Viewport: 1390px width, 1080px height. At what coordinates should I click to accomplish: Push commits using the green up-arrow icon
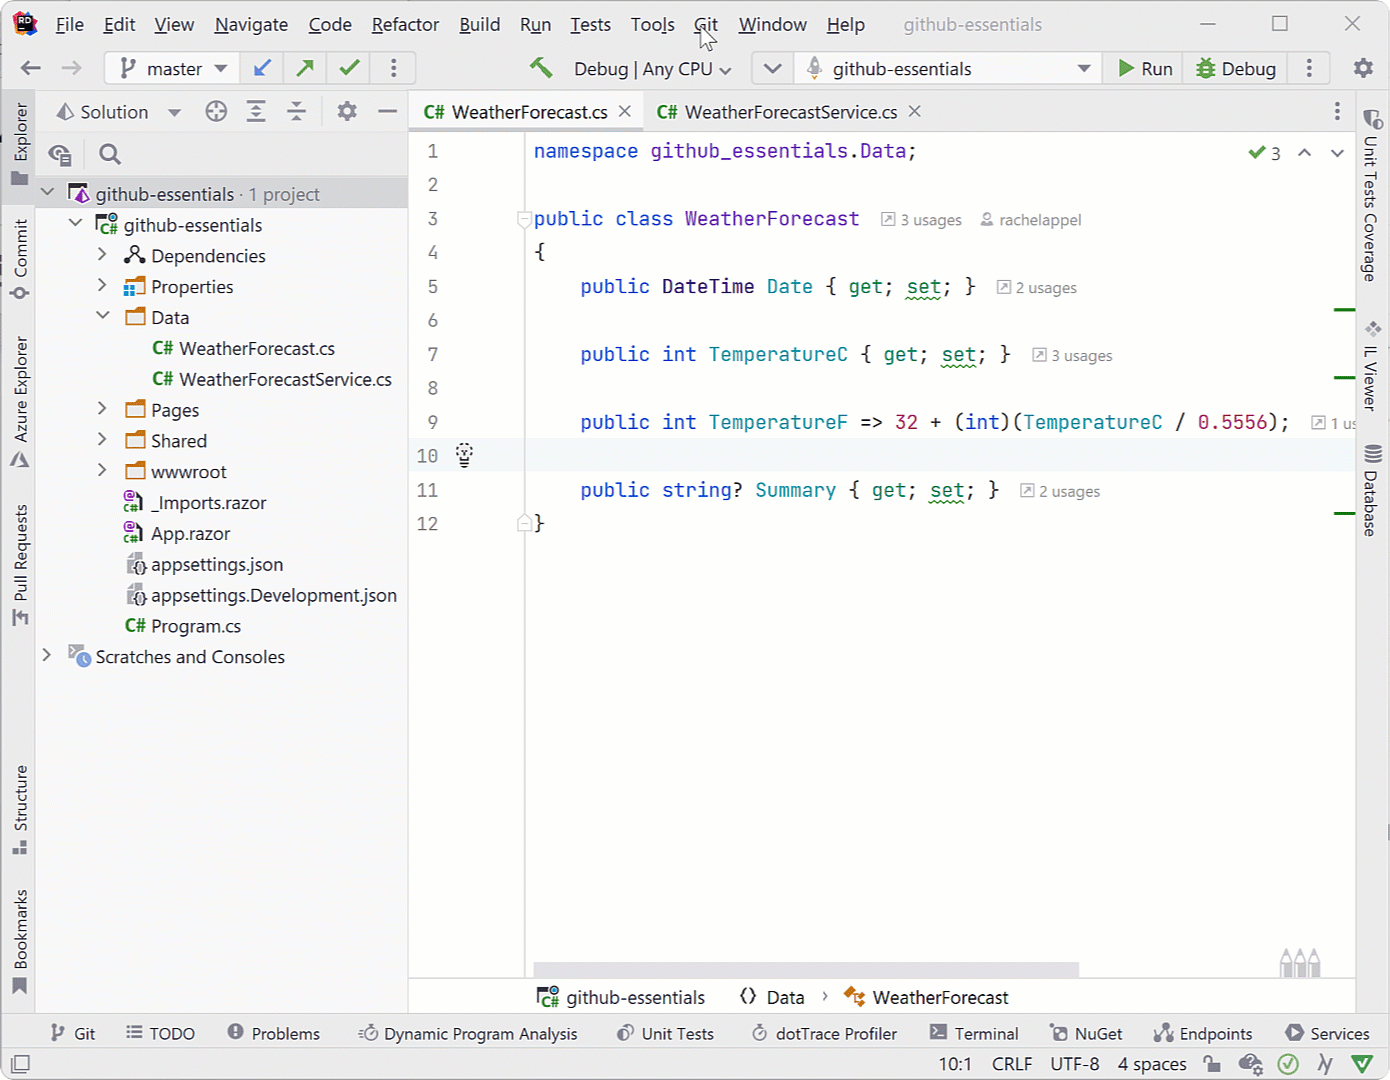pos(304,68)
